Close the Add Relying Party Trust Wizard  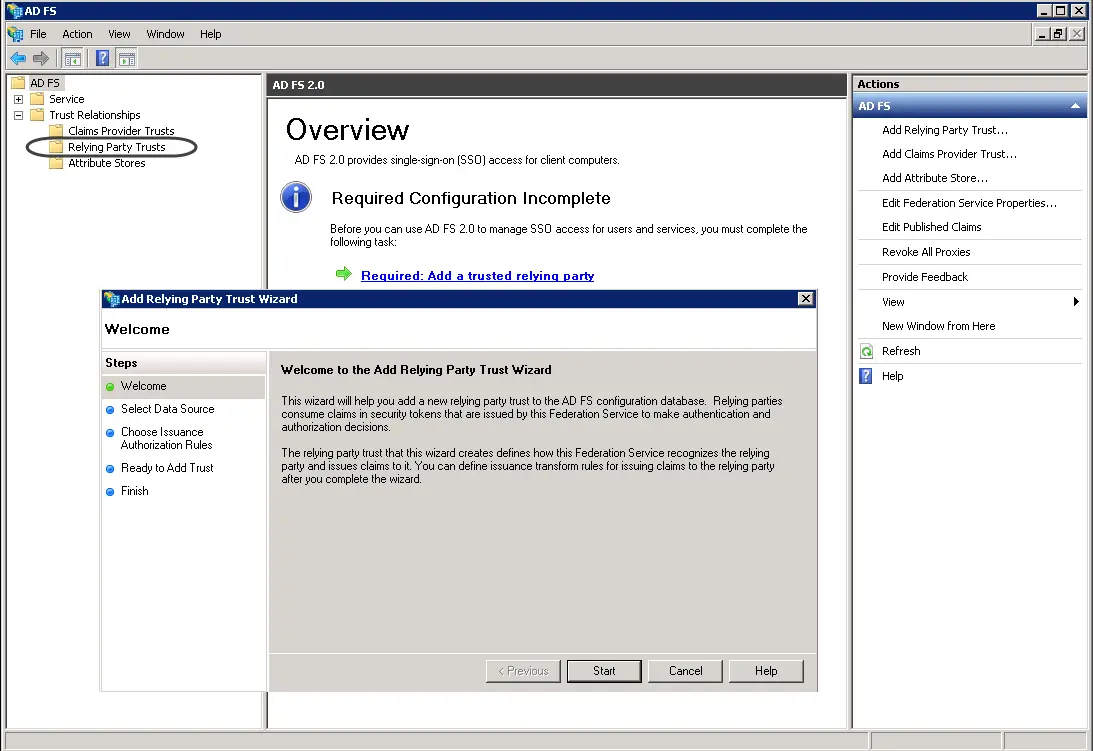[805, 298]
